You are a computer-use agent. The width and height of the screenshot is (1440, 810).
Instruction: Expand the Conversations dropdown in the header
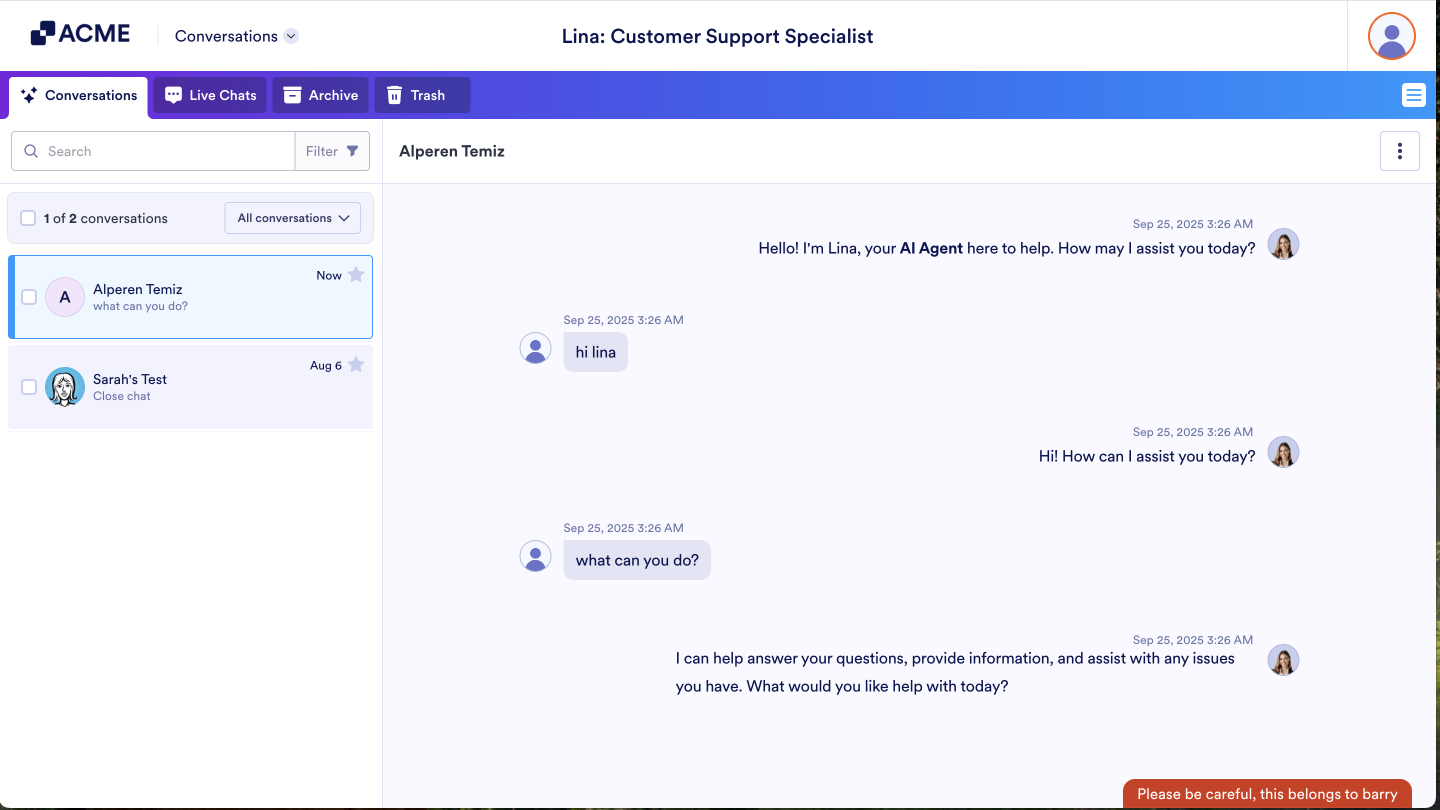click(291, 36)
